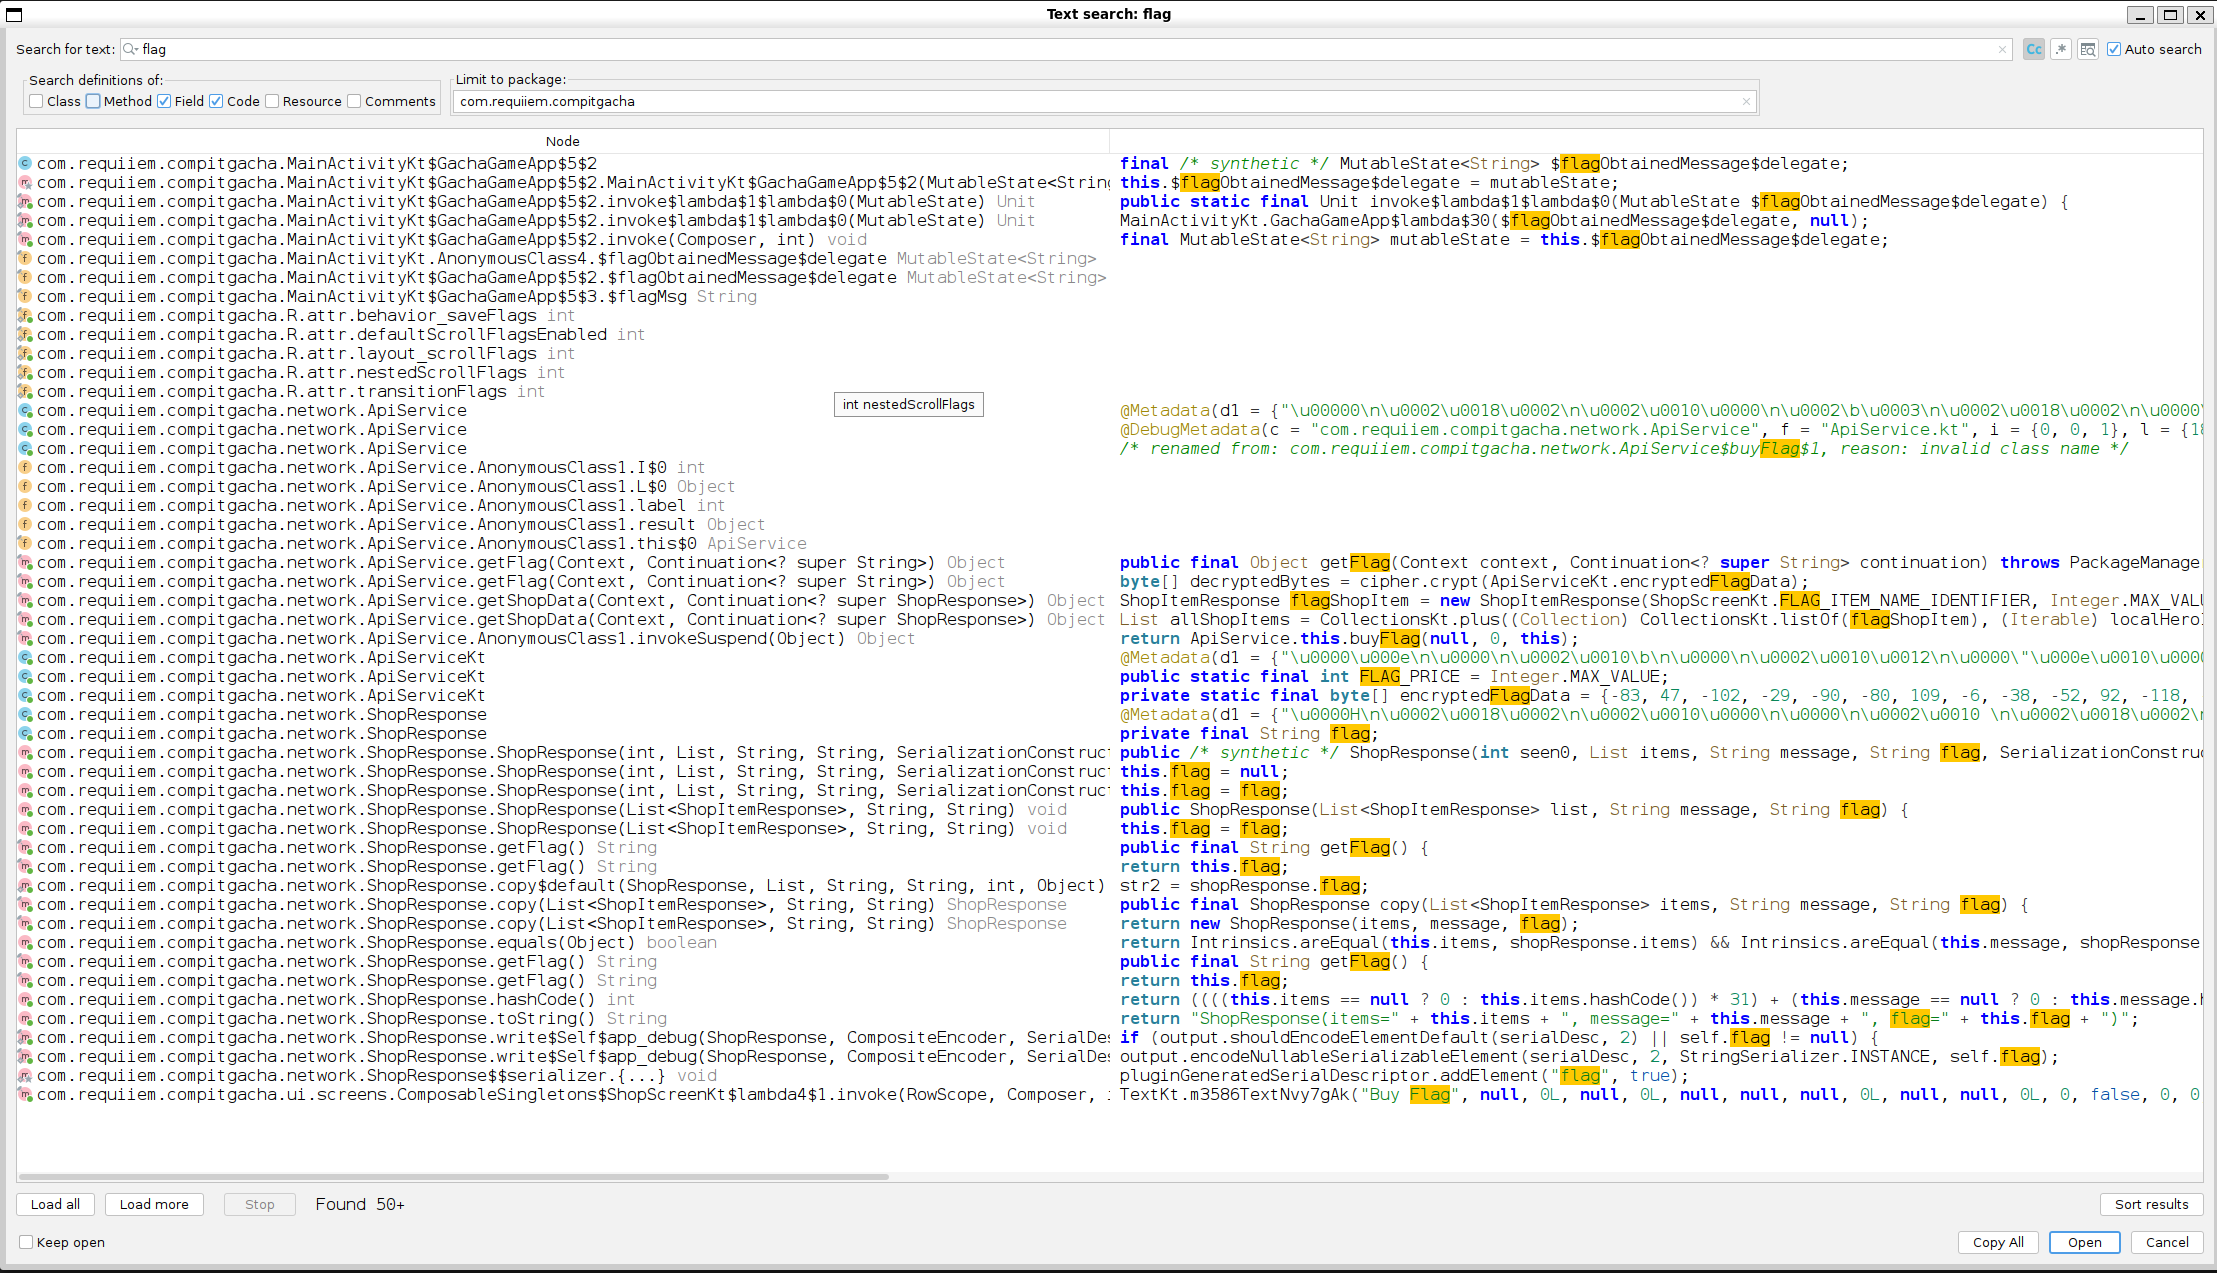The image size is (2217, 1273).
Task: Enable the regex .* search option
Action: pyautogui.click(x=2060, y=49)
